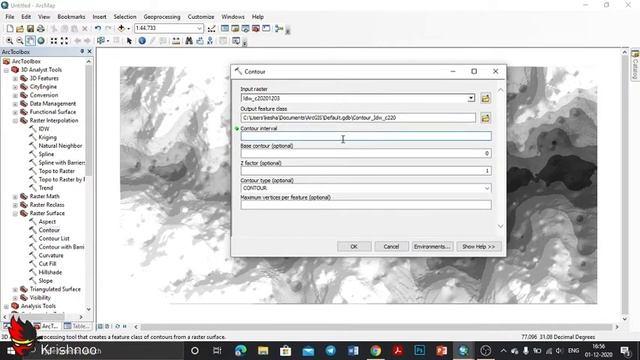Click the Open document folder icon
640x360 pixels.
[20, 29]
